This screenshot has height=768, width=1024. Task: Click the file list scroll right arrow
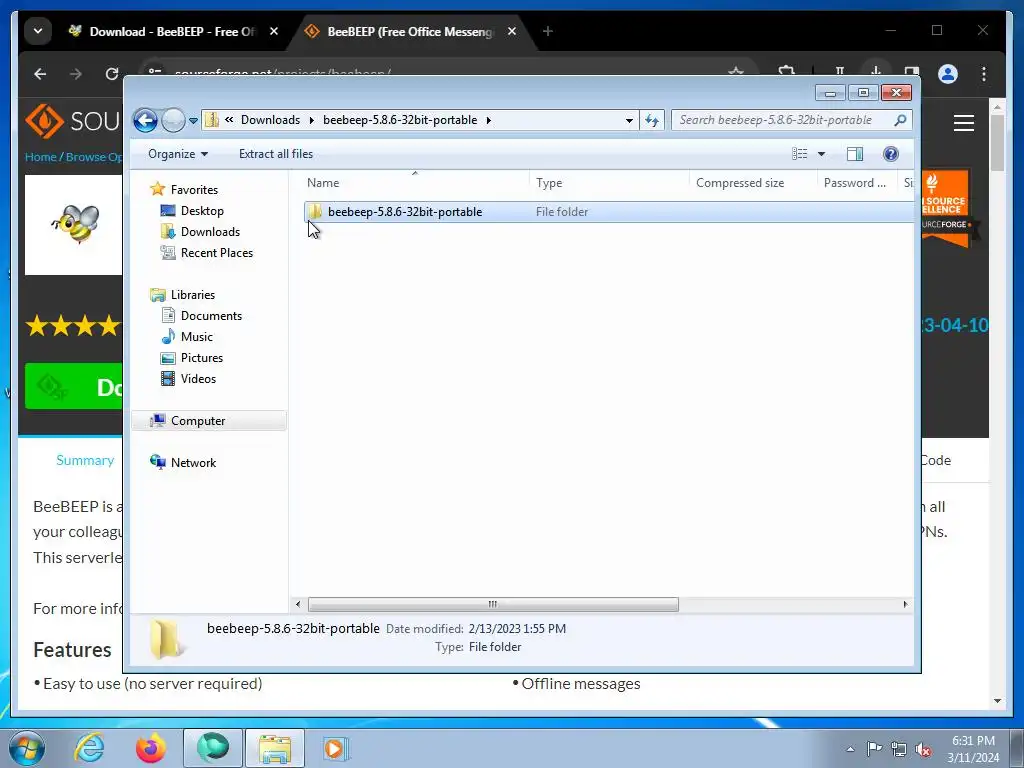coord(905,605)
